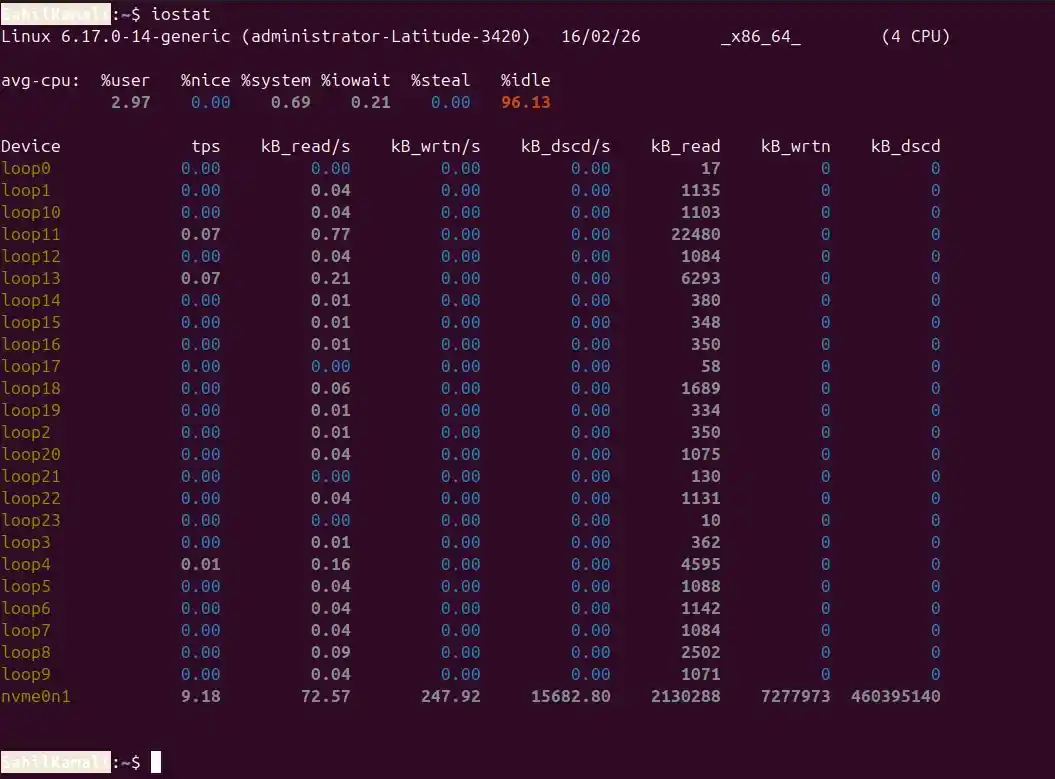Image resolution: width=1055 pixels, height=779 pixels.
Task: Select loop14 kB_read value 380
Action: point(706,300)
